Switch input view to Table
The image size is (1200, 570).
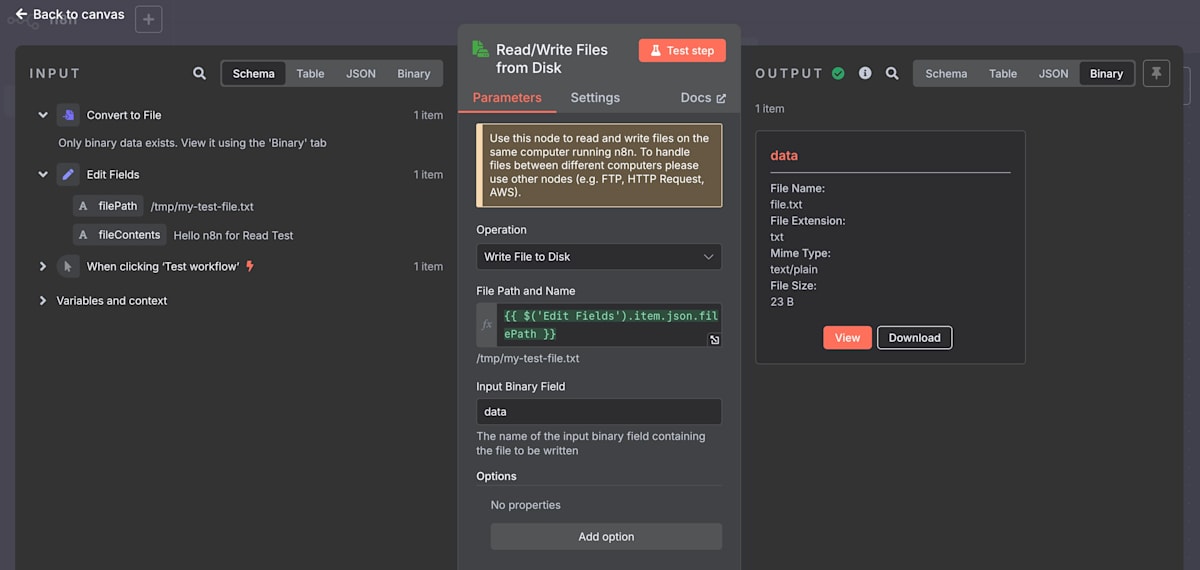pos(310,73)
